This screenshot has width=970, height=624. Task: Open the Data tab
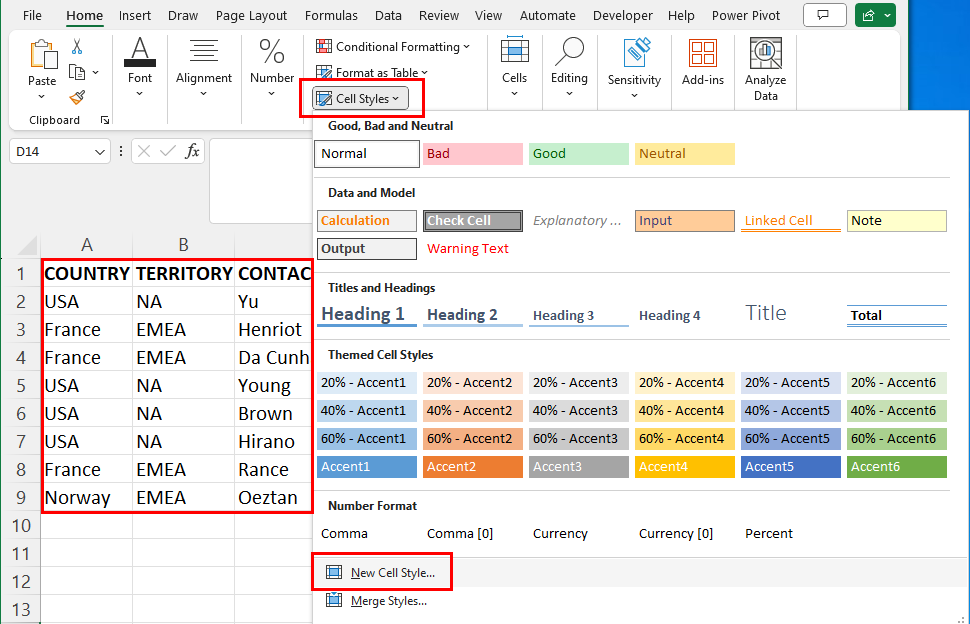coord(388,15)
